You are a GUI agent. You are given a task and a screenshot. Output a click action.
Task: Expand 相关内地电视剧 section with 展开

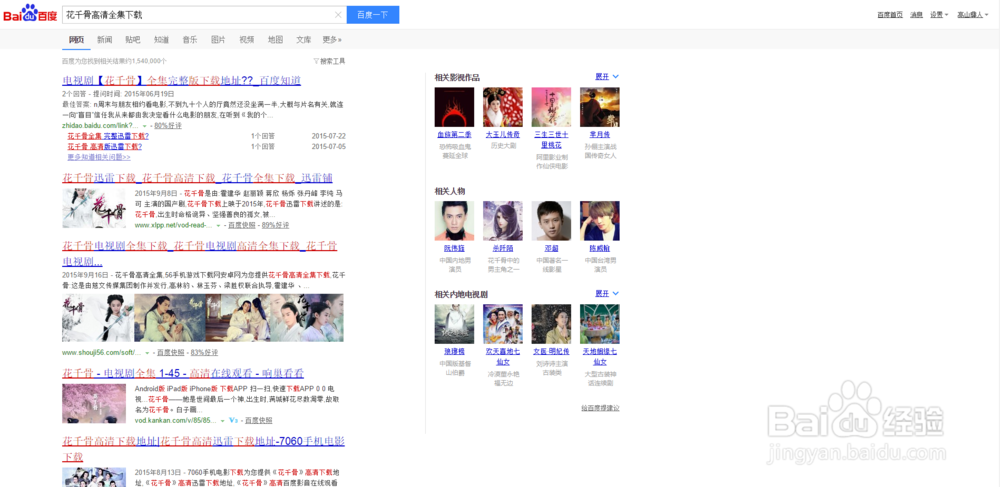click(607, 293)
